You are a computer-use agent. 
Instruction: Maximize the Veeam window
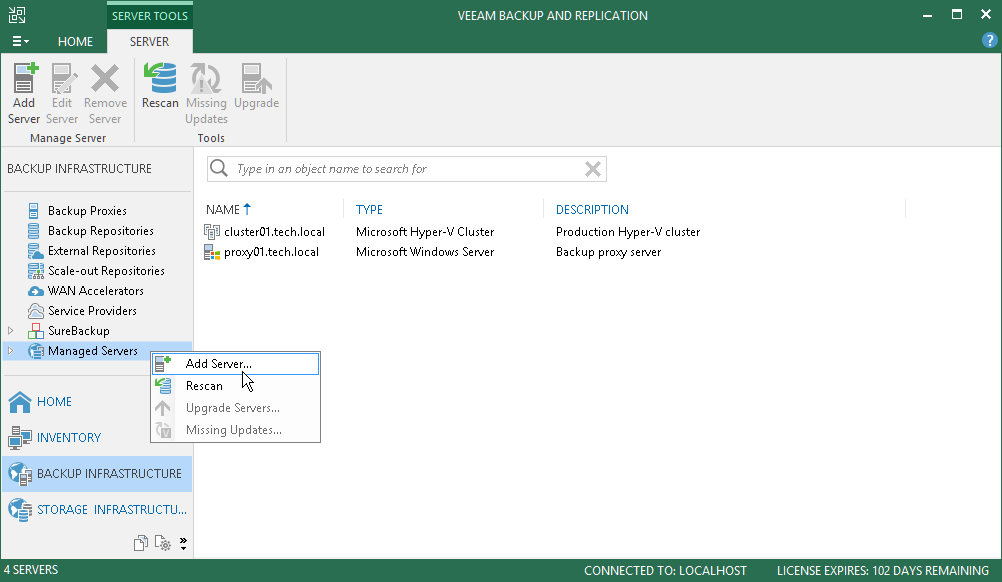(957, 15)
